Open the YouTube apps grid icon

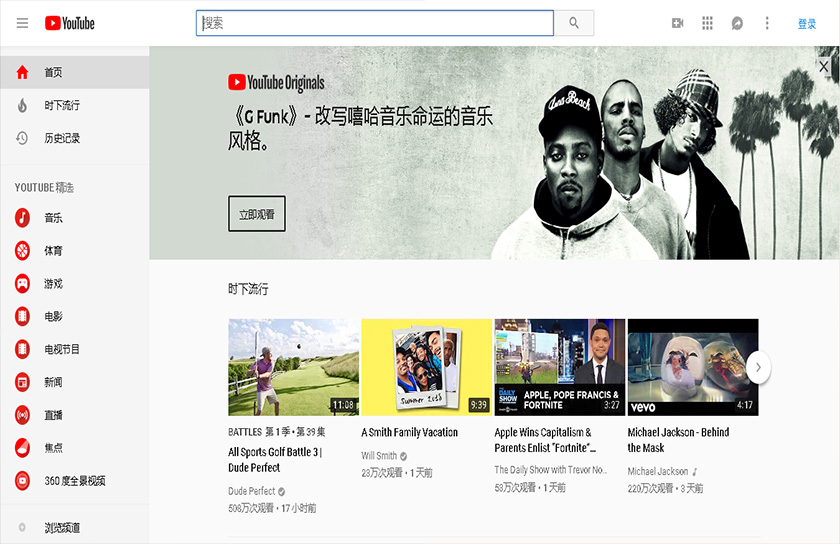[707, 23]
